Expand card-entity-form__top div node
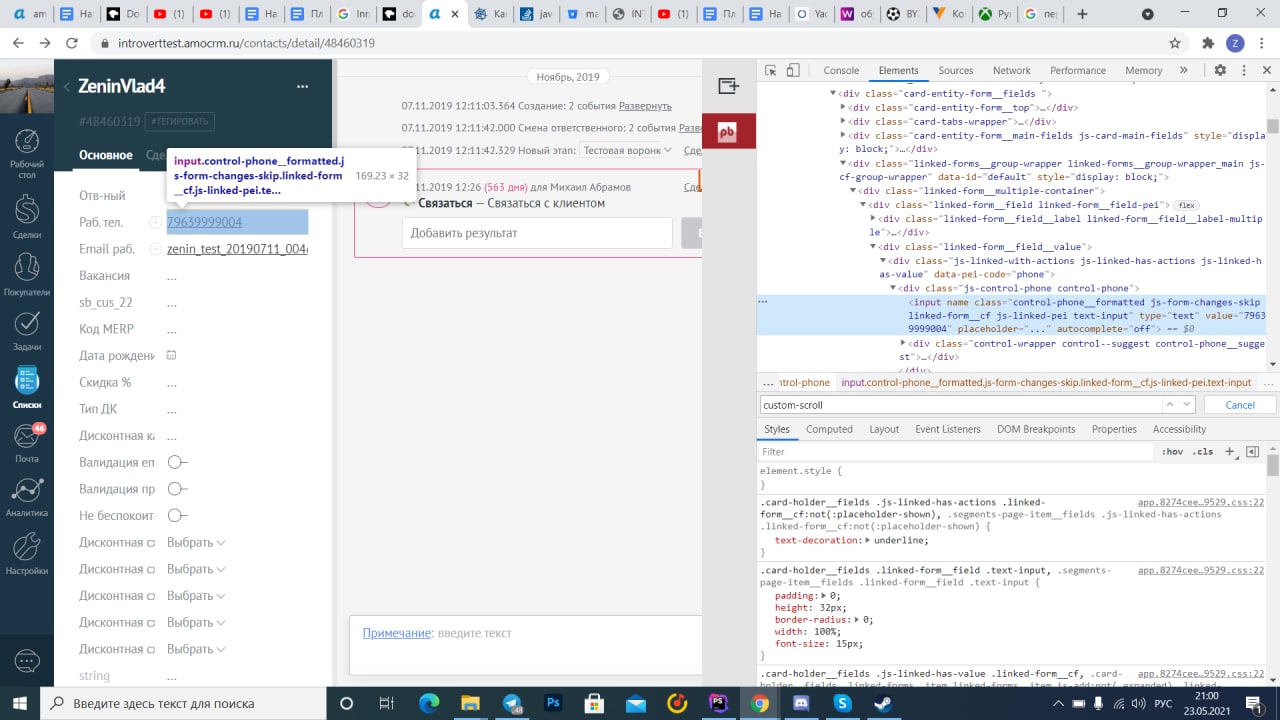 (x=844, y=108)
